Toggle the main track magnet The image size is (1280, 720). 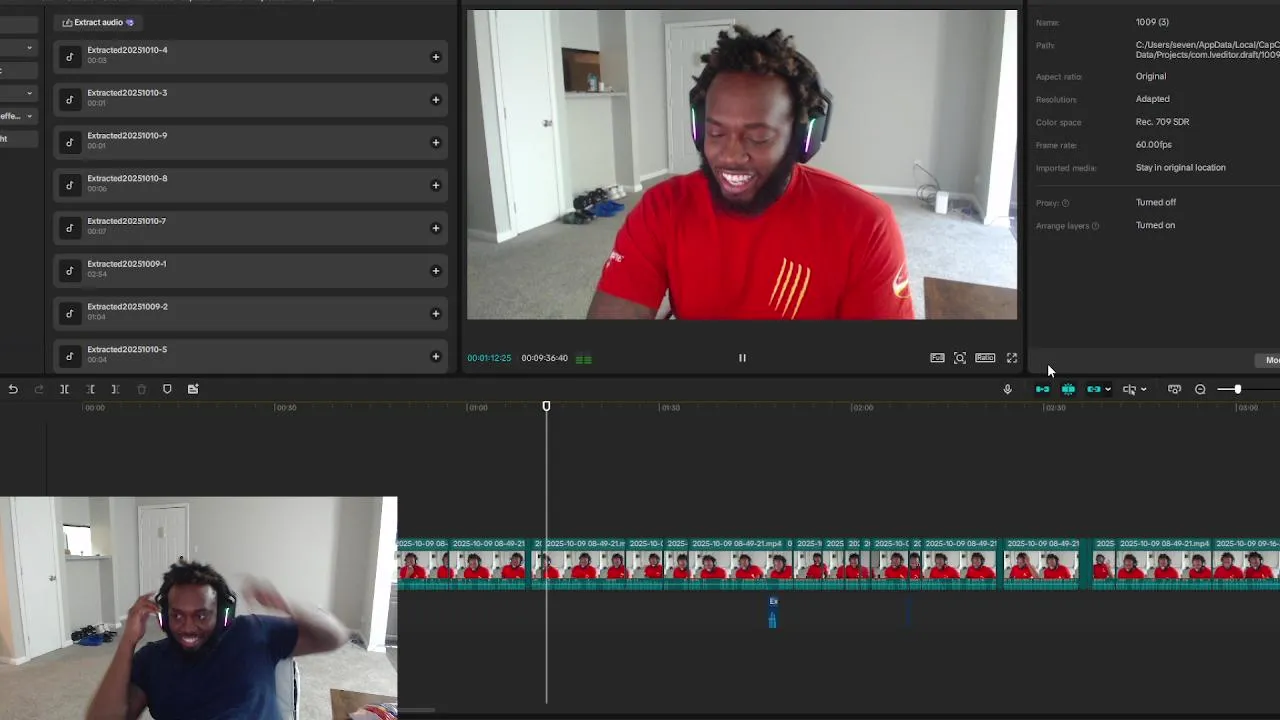(1042, 389)
